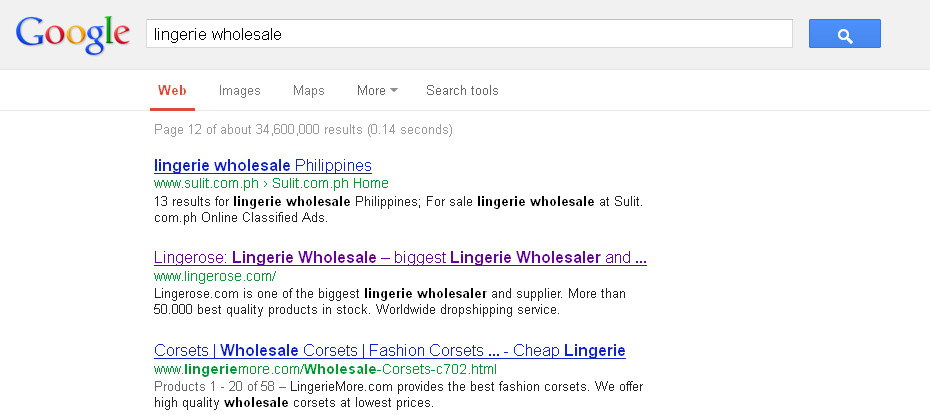The image size is (930, 415).
Task: Switch to the Images tab
Action: coord(240,91)
